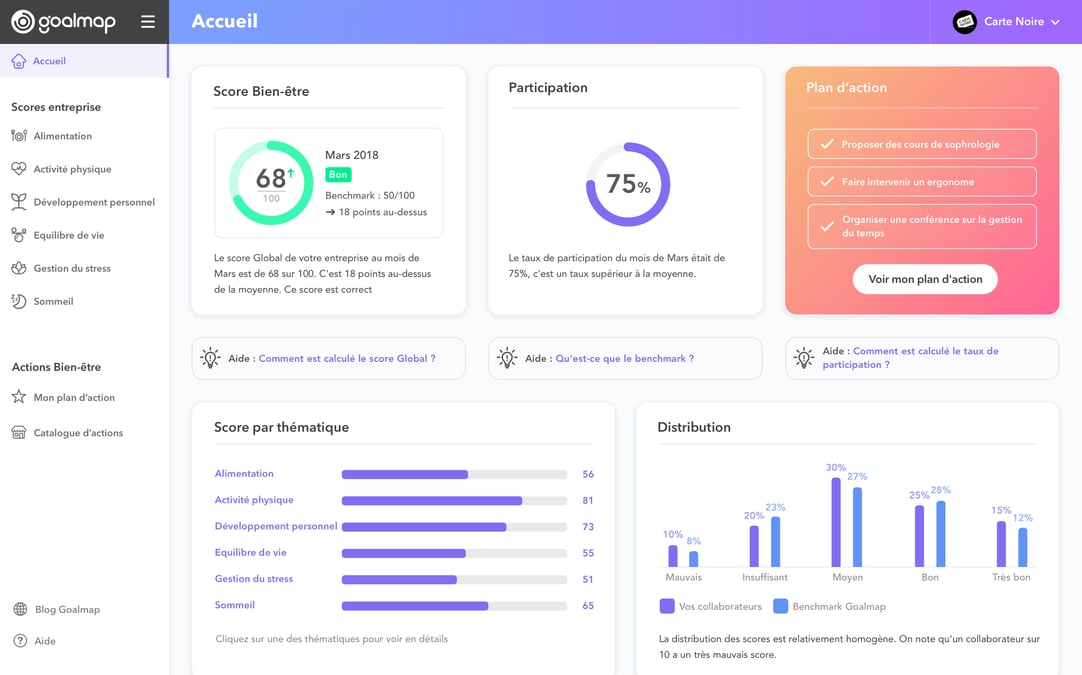The image size is (1082, 675).
Task: Check off Proposer des cours de sophrologie
Action: (x=827, y=144)
